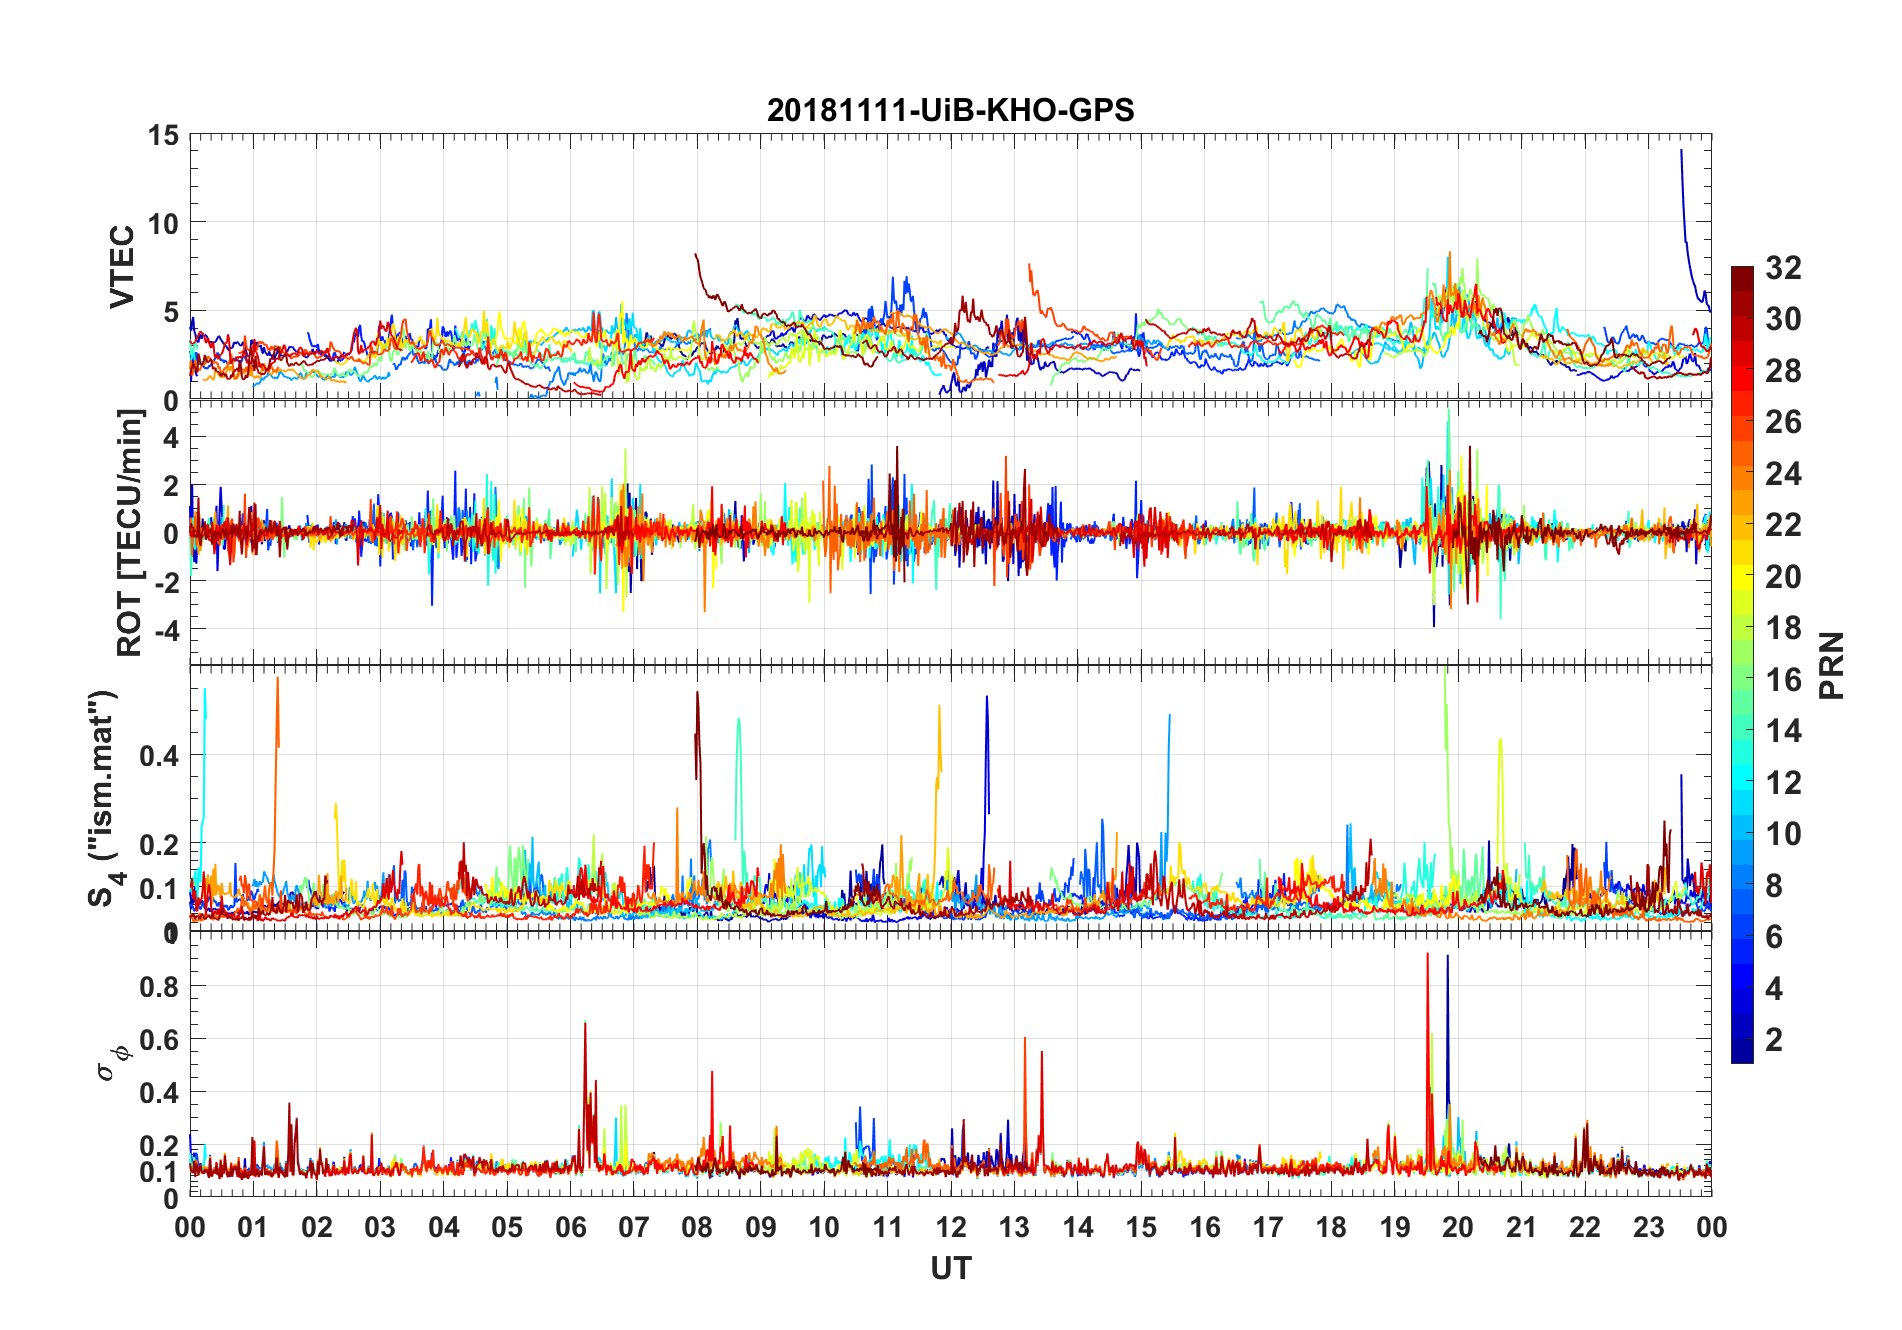The image size is (1902, 1330).
Task: Select colorbar tick label "16"
Action: point(1783,679)
